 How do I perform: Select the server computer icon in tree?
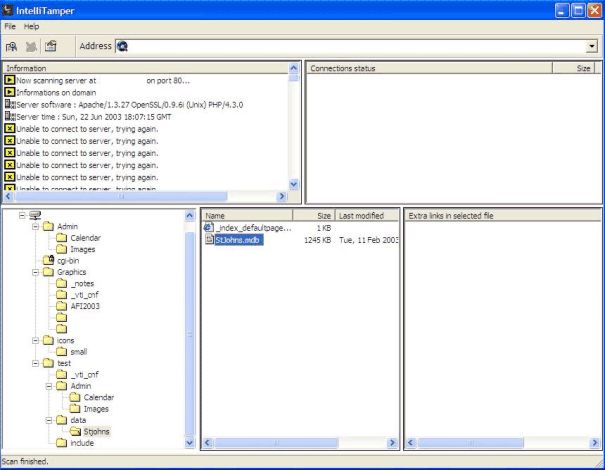35,215
